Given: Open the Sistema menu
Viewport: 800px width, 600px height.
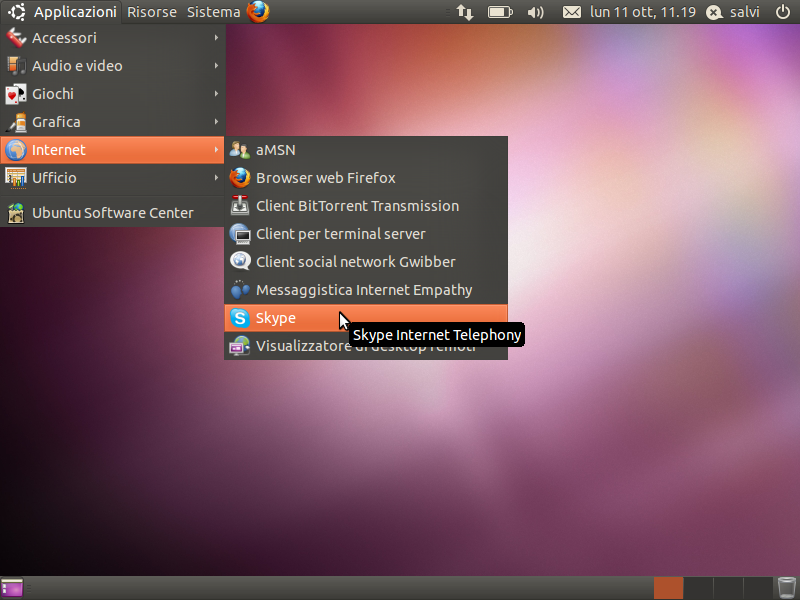Looking at the screenshot, I should [213, 12].
